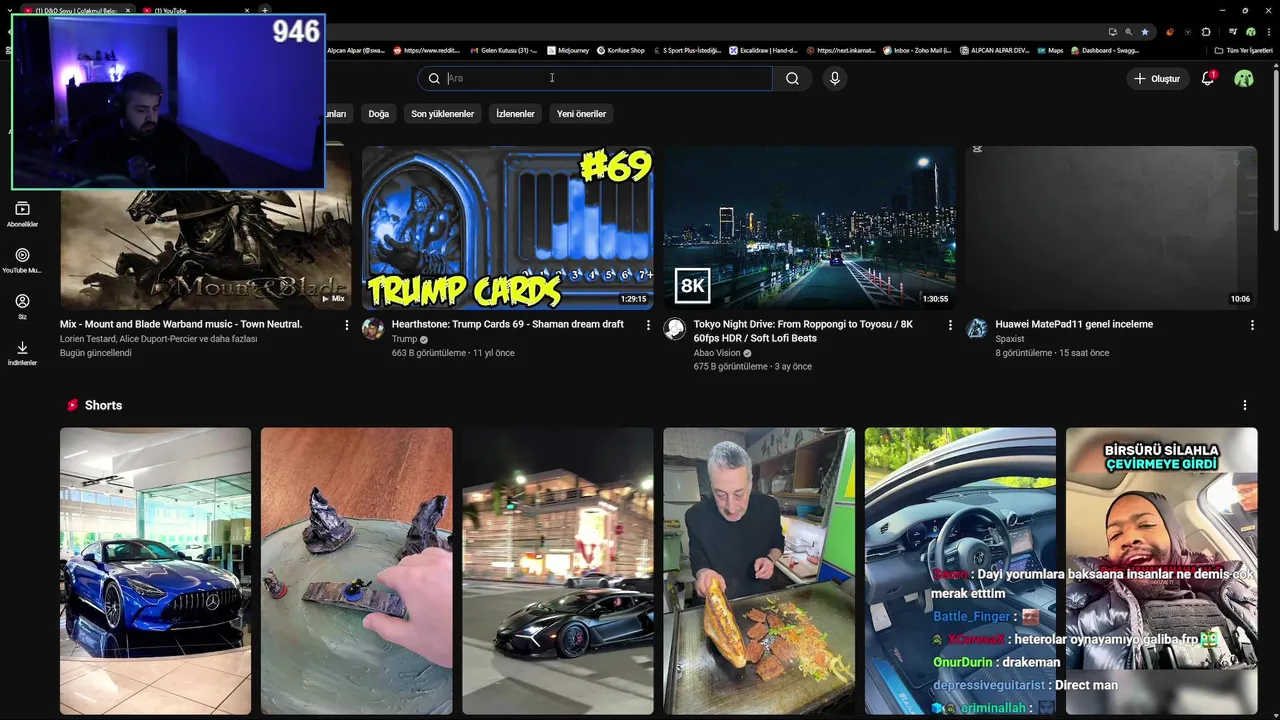
Task: Open the Spaxist channel name
Action: pyautogui.click(x=1010, y=339)
